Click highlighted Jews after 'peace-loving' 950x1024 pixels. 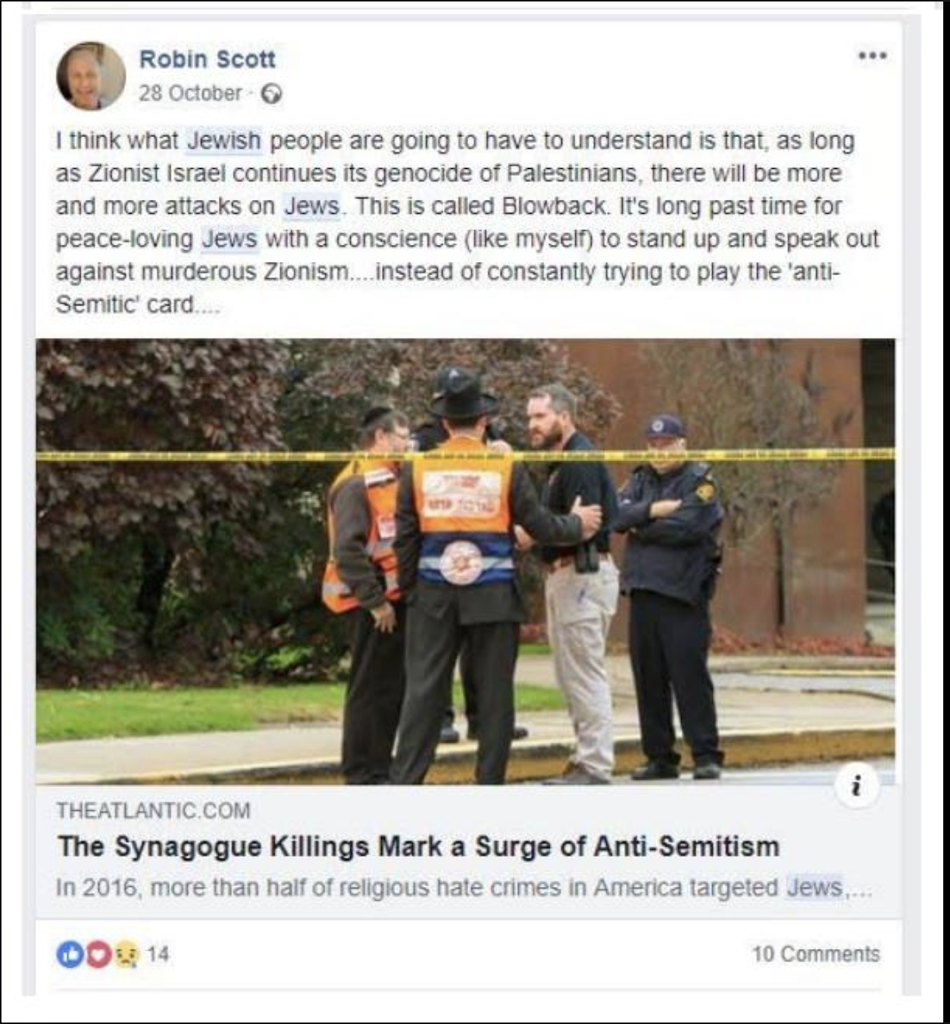[x=230, y=238]
